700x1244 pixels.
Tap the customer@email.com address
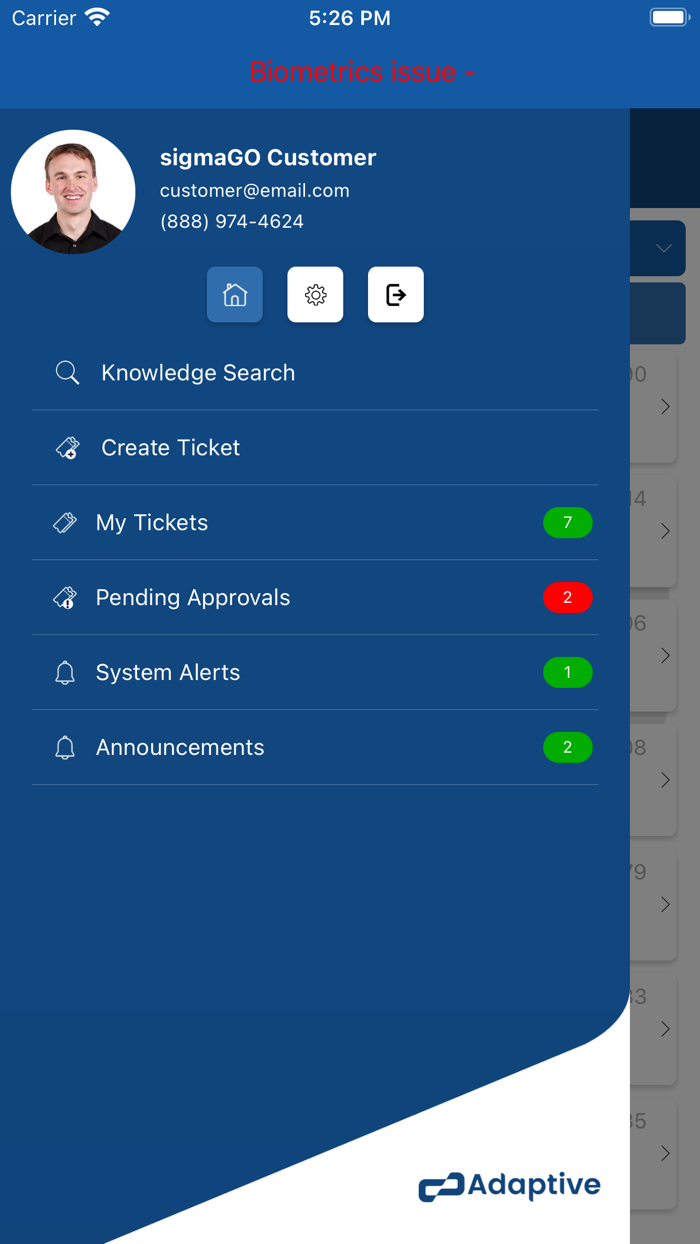tap(255, 191)
